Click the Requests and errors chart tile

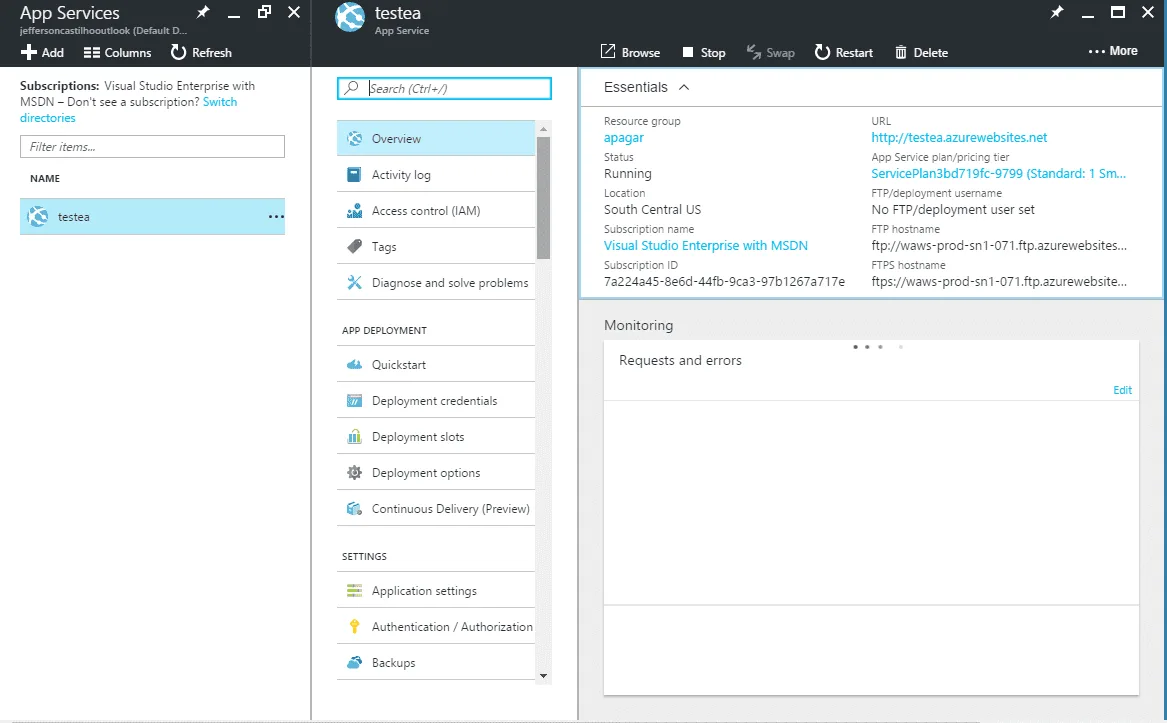pos(871,517)
